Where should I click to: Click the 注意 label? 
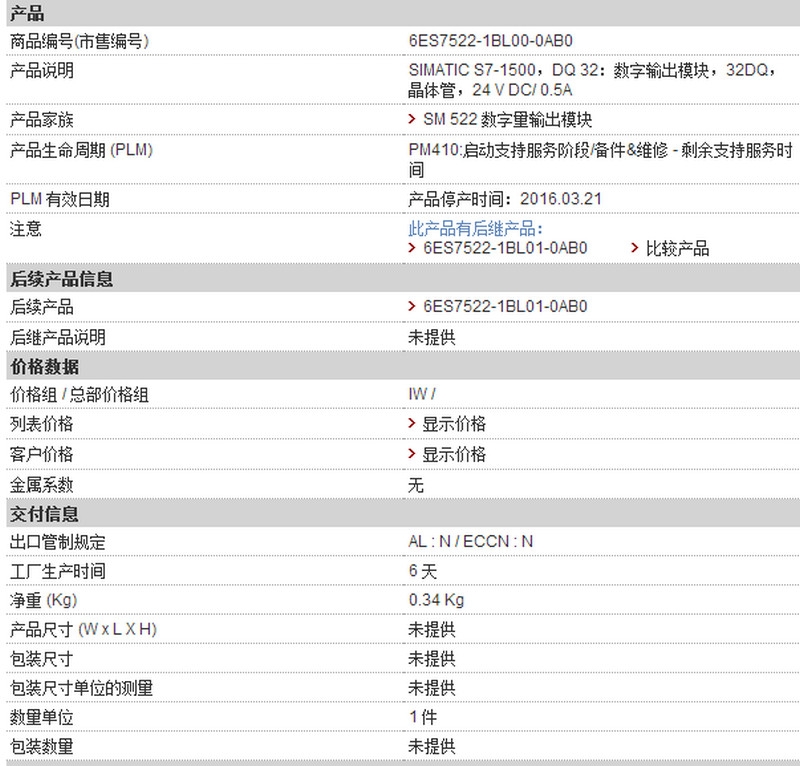click(x=26, y=229)
